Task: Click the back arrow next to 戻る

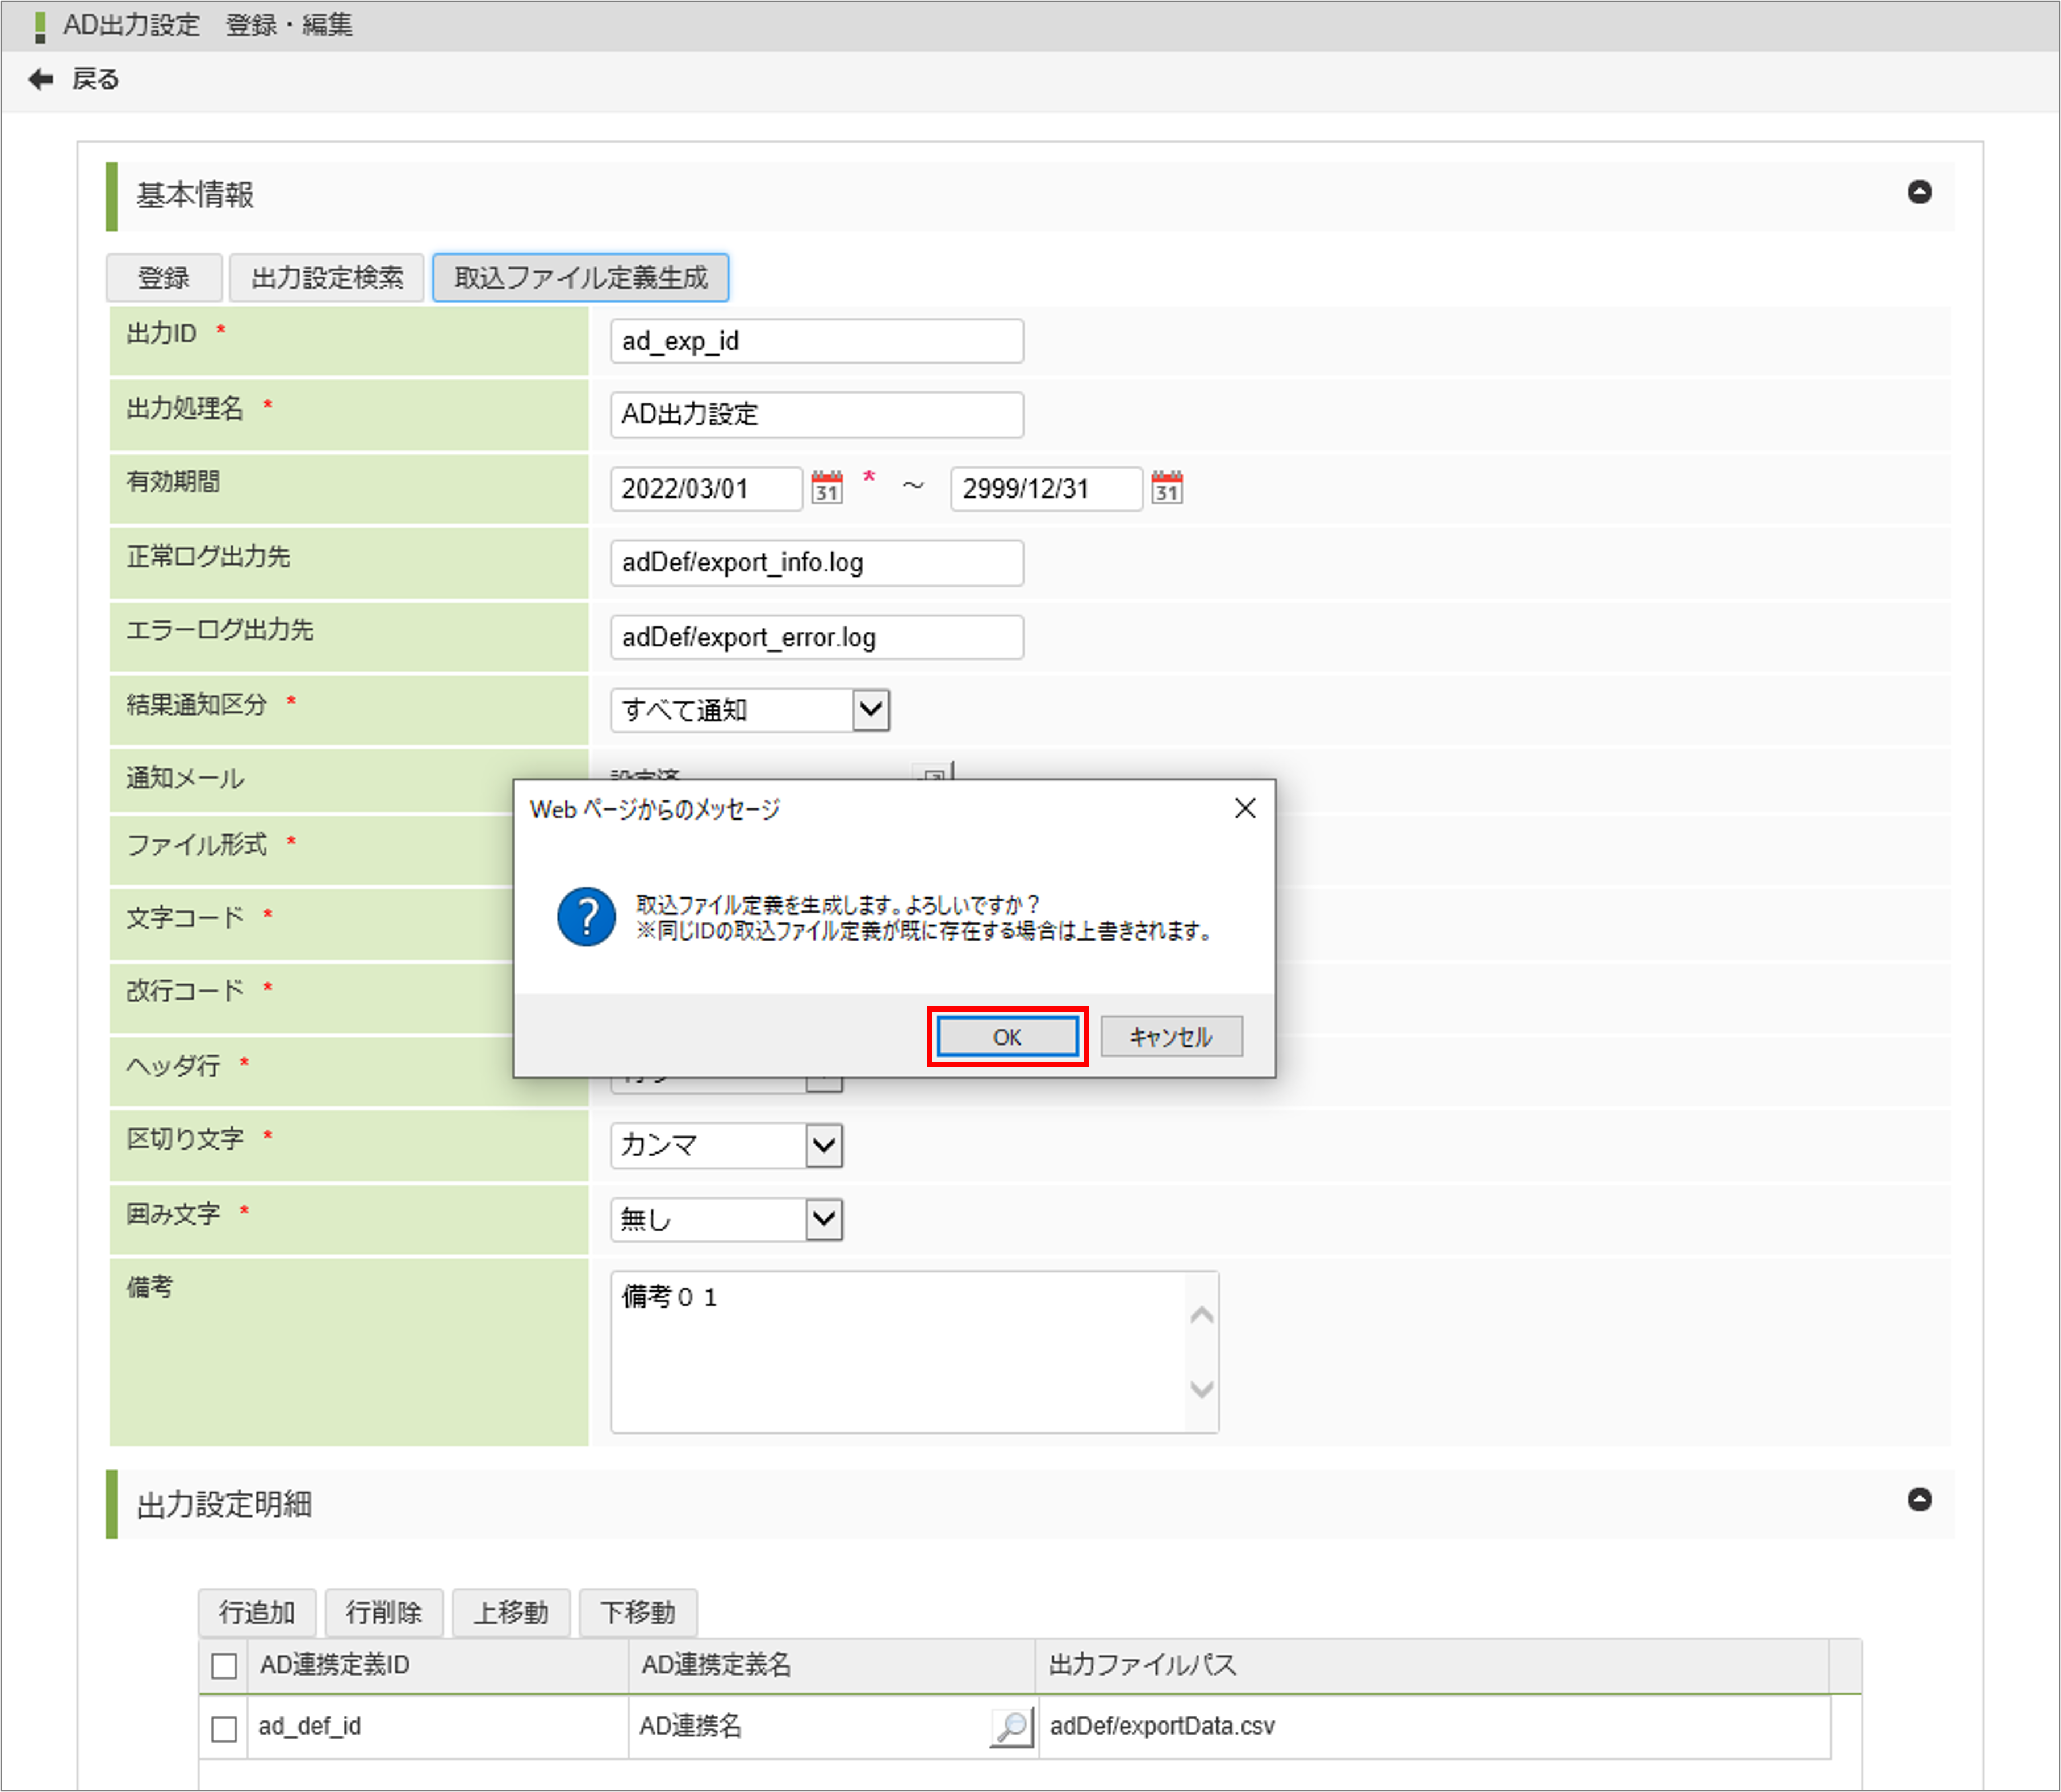Action: 40,78
